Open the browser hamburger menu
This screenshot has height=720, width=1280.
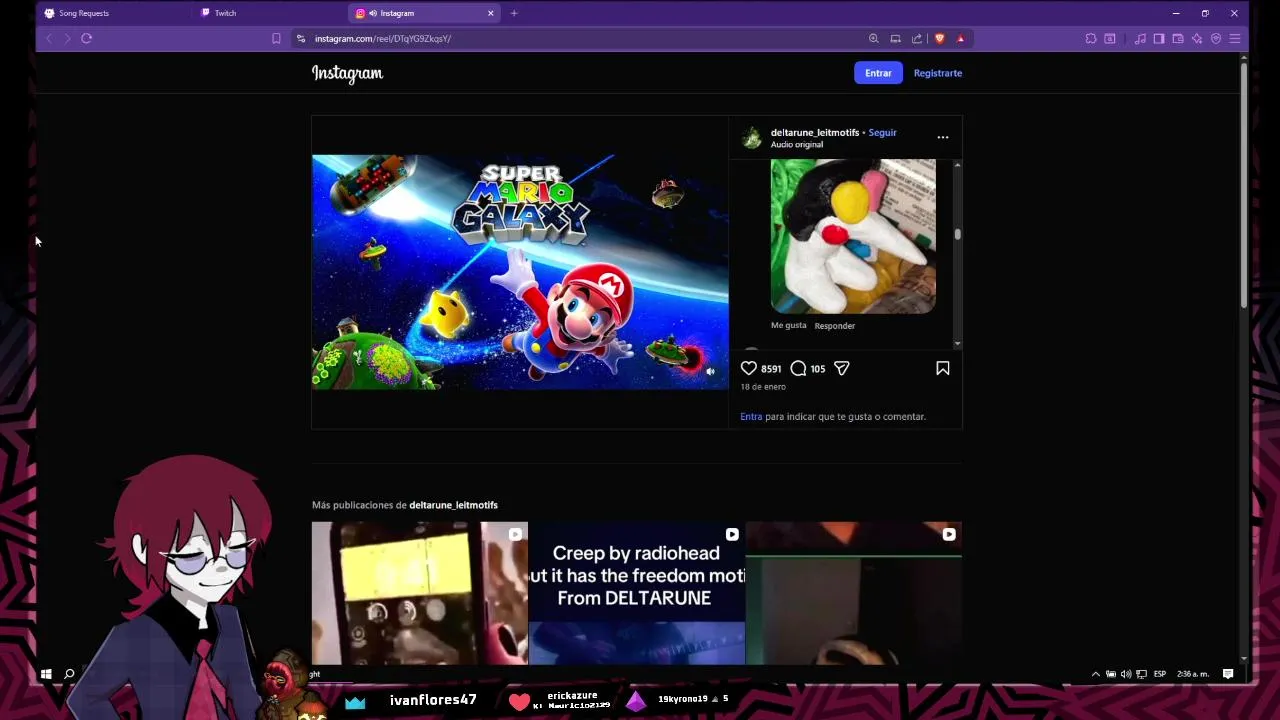pyautogui.click(x=1235, y=38)
